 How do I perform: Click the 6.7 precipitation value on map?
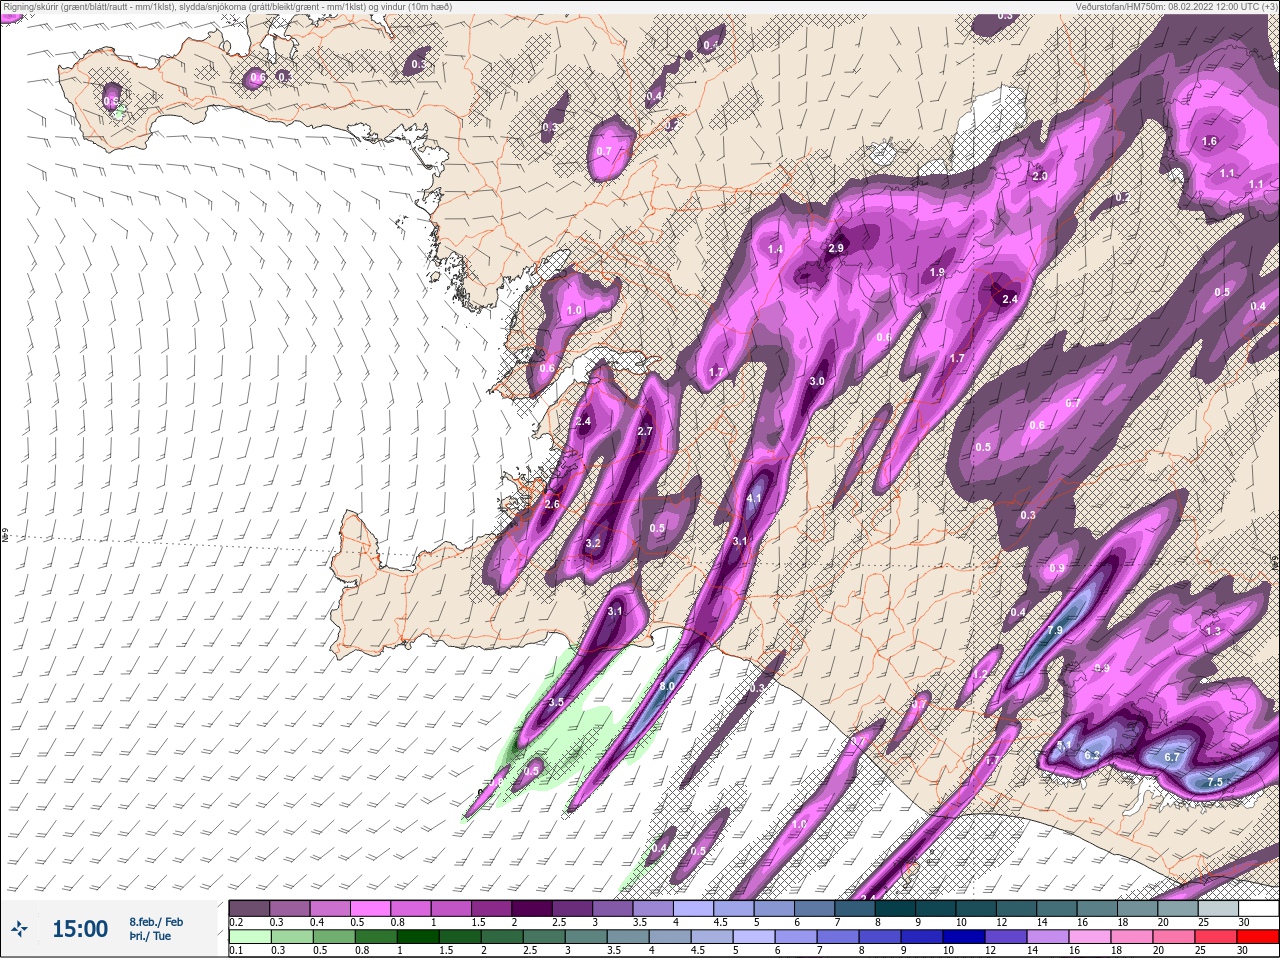tap(1173, 758)
